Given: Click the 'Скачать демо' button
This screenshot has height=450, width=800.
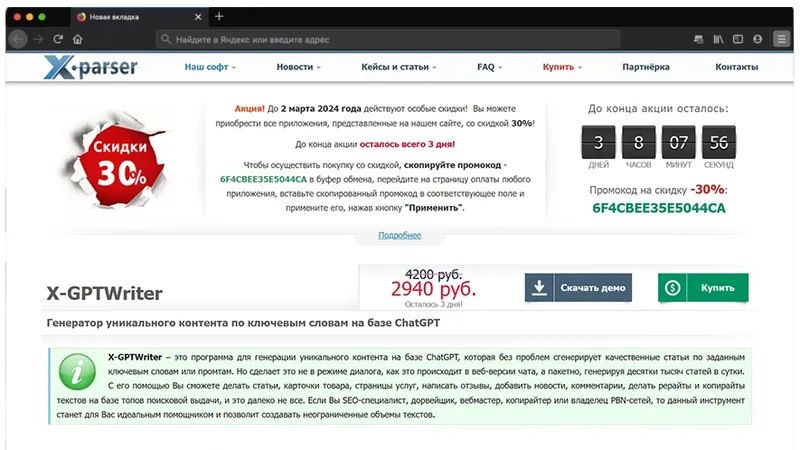Looking at the screenshot, I should point(578,288).
